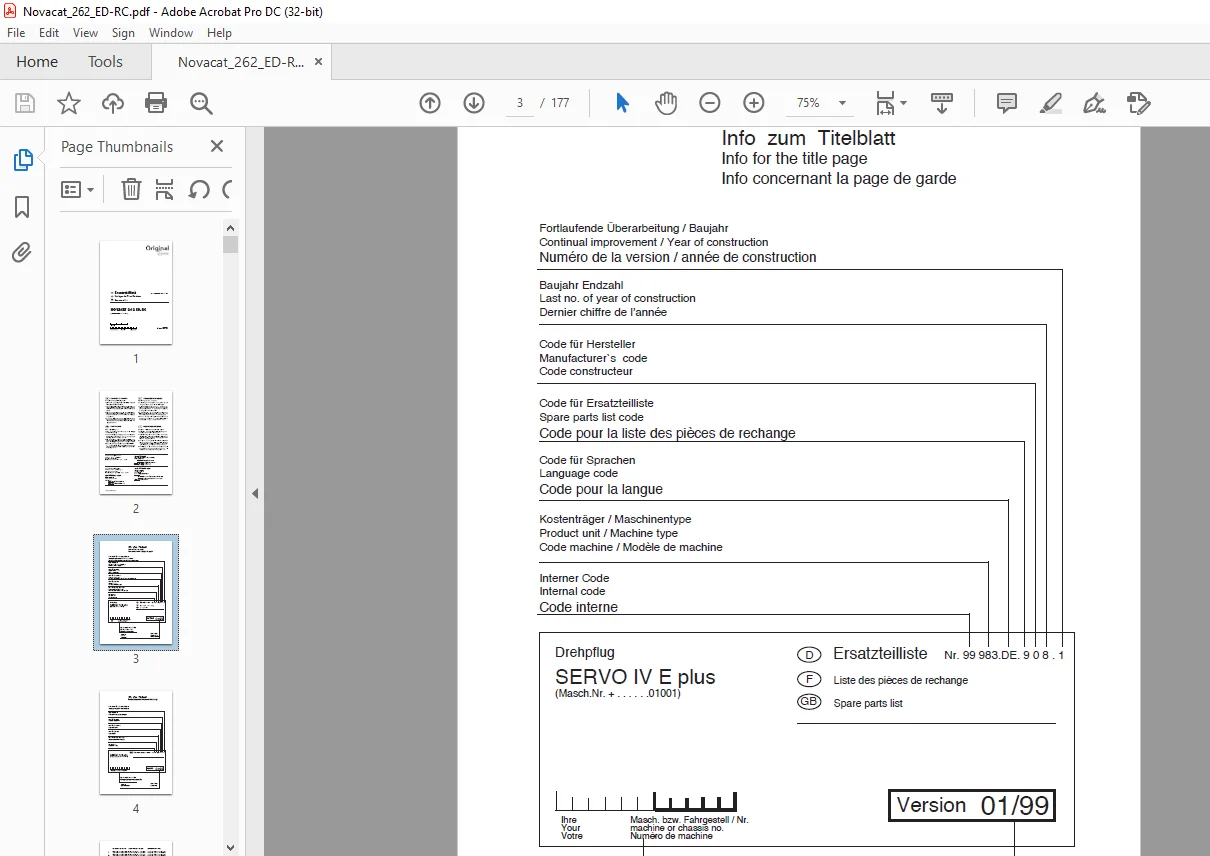Close the Page Thumbnails panel

tap(217, 146)
